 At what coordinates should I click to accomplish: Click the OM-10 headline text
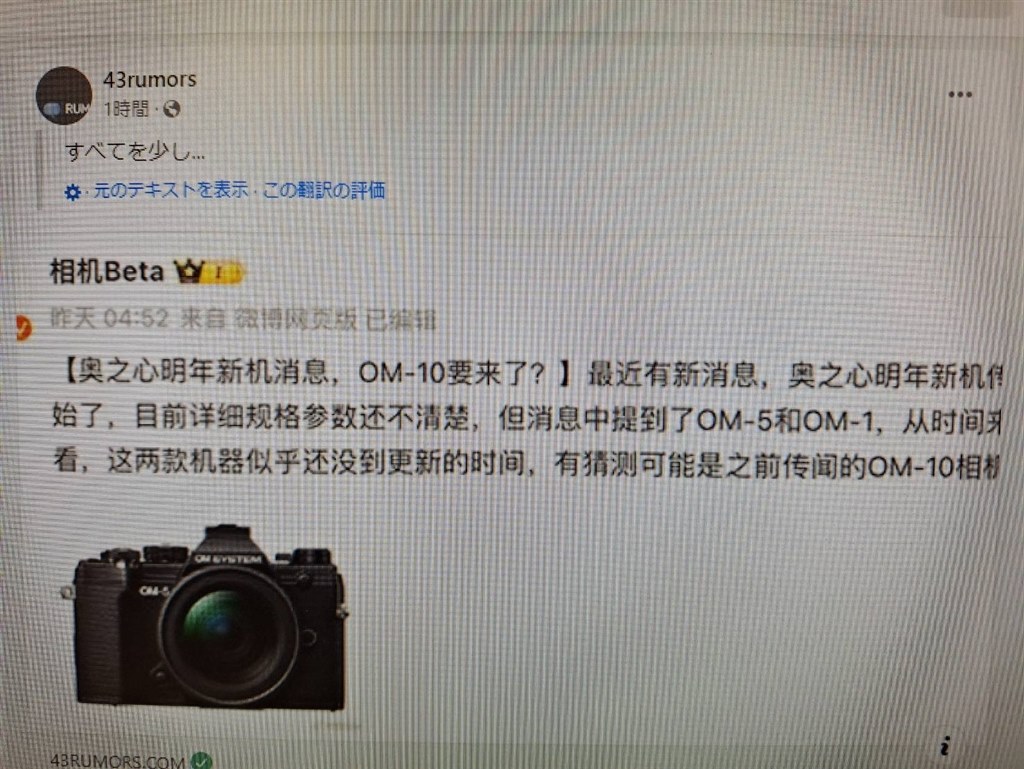[318, 373]
